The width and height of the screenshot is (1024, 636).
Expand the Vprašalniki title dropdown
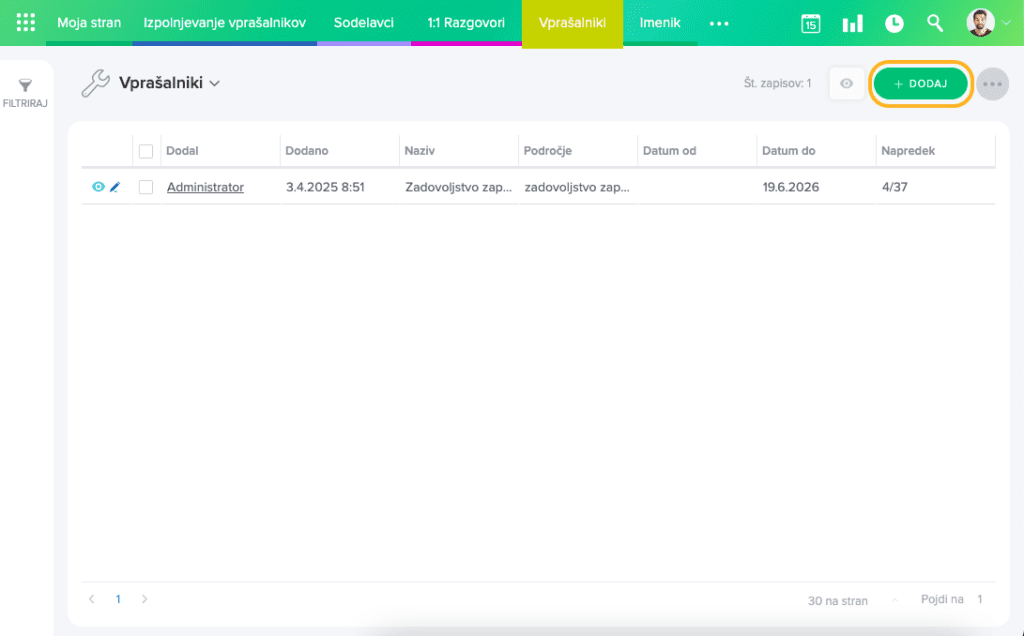[215, 84]
